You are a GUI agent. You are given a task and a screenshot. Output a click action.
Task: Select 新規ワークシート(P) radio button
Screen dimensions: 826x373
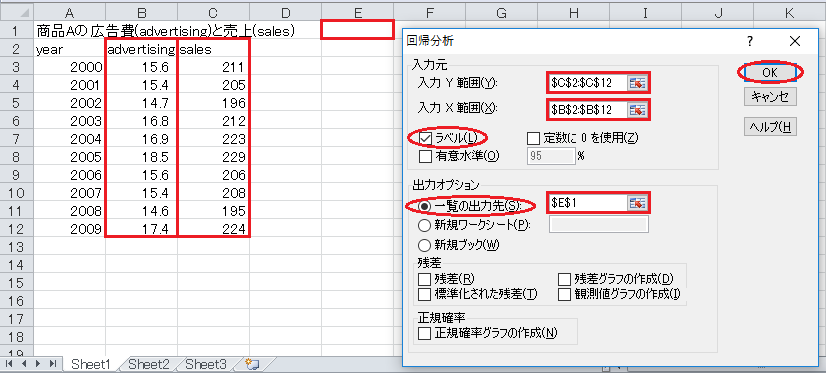tap(425, 225)
